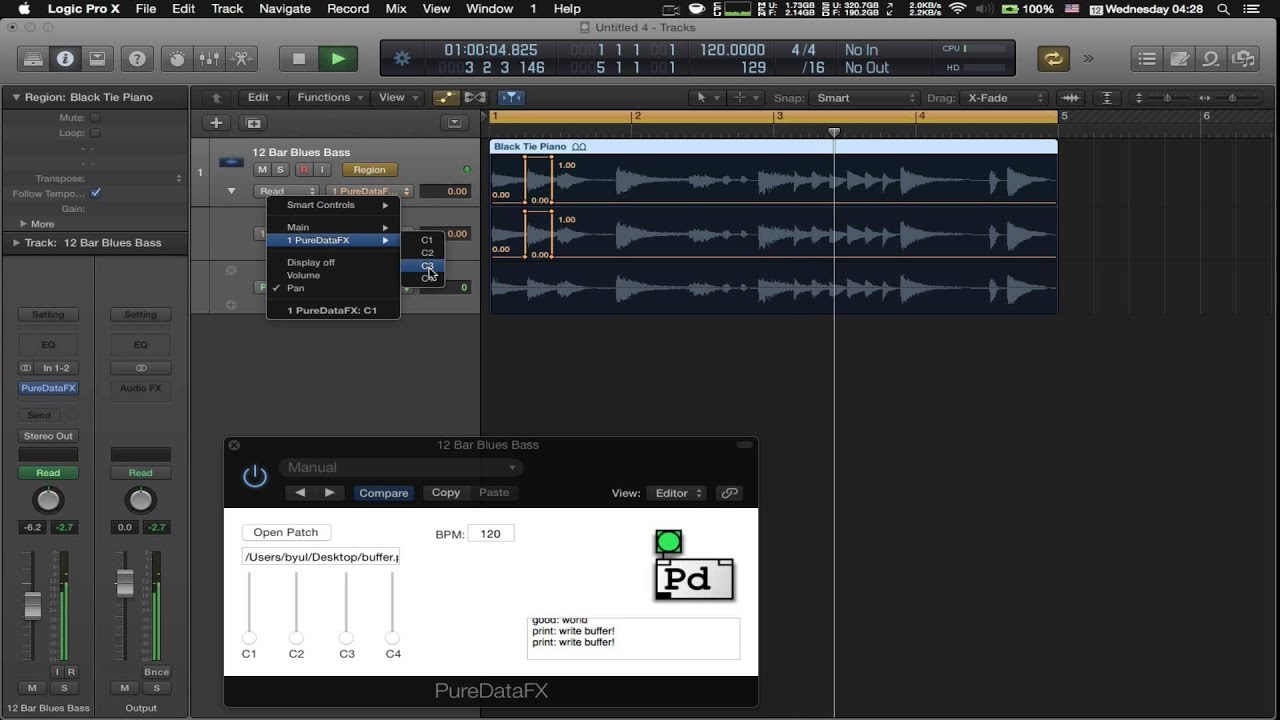Click the plug-in Link chain icon

[730, 493]
